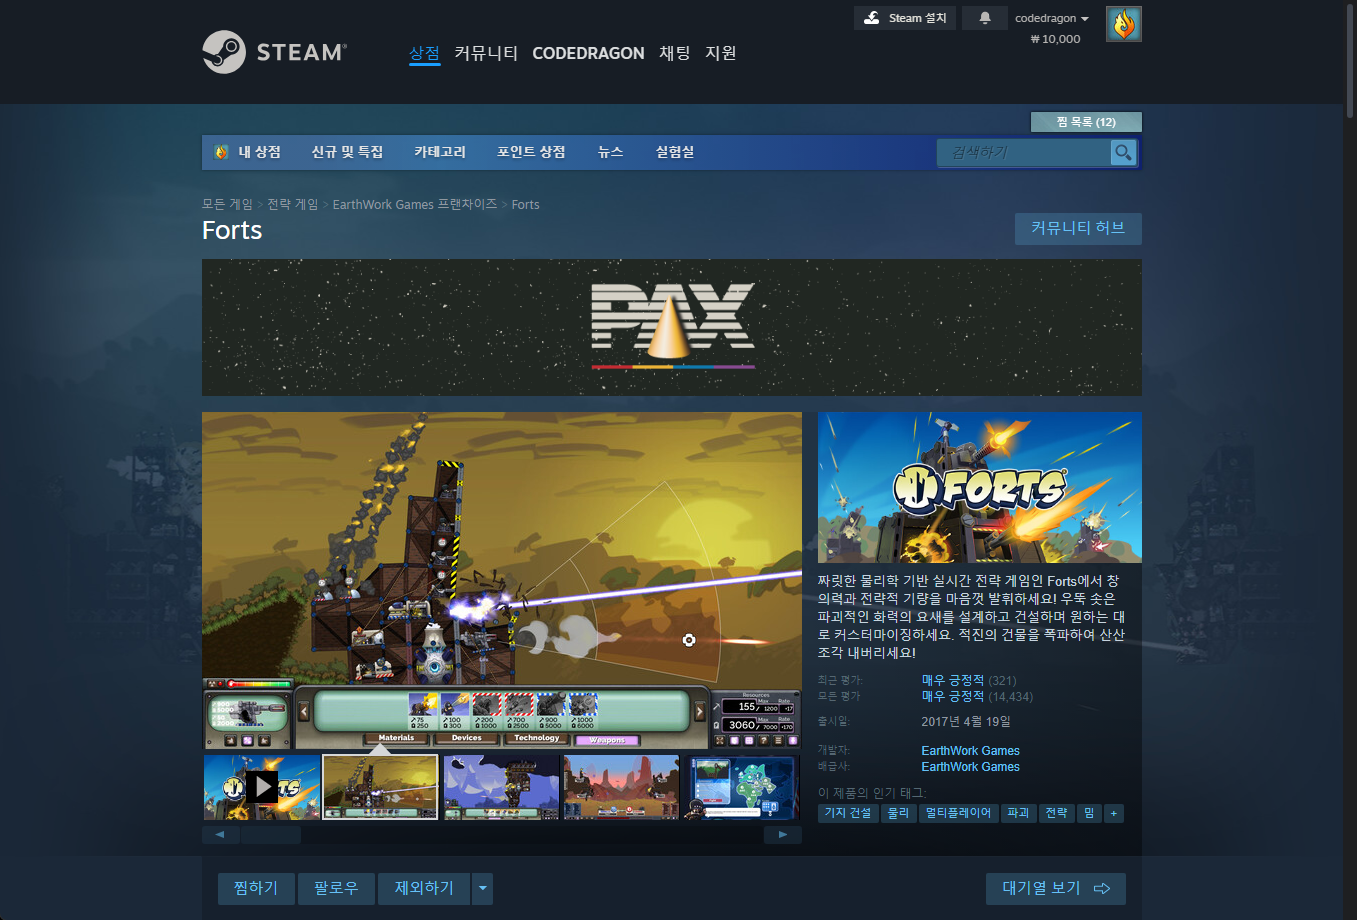Viewport: 1357px width, 920px height.
Task: Select the red desert screenshot thumbnail
Action: (x=621, y=787)
